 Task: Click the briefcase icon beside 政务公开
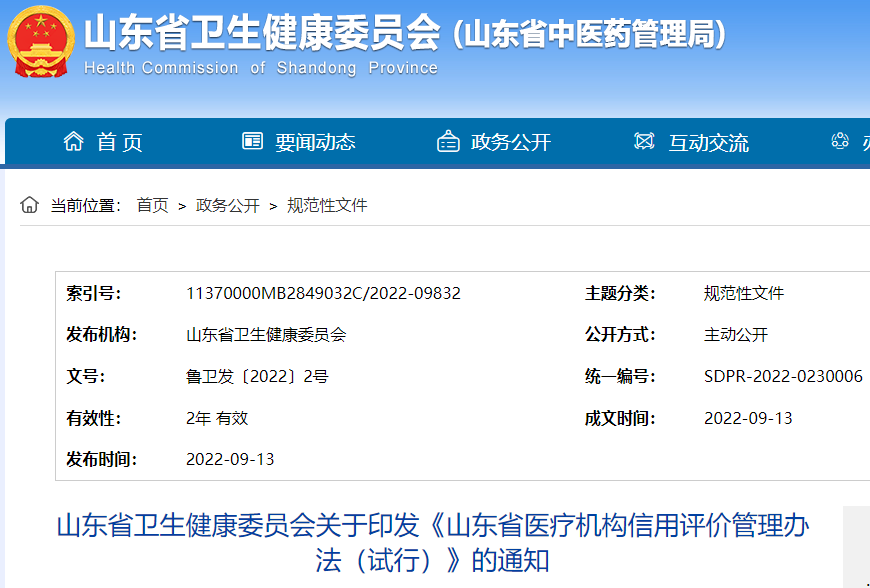click(448, 142)
